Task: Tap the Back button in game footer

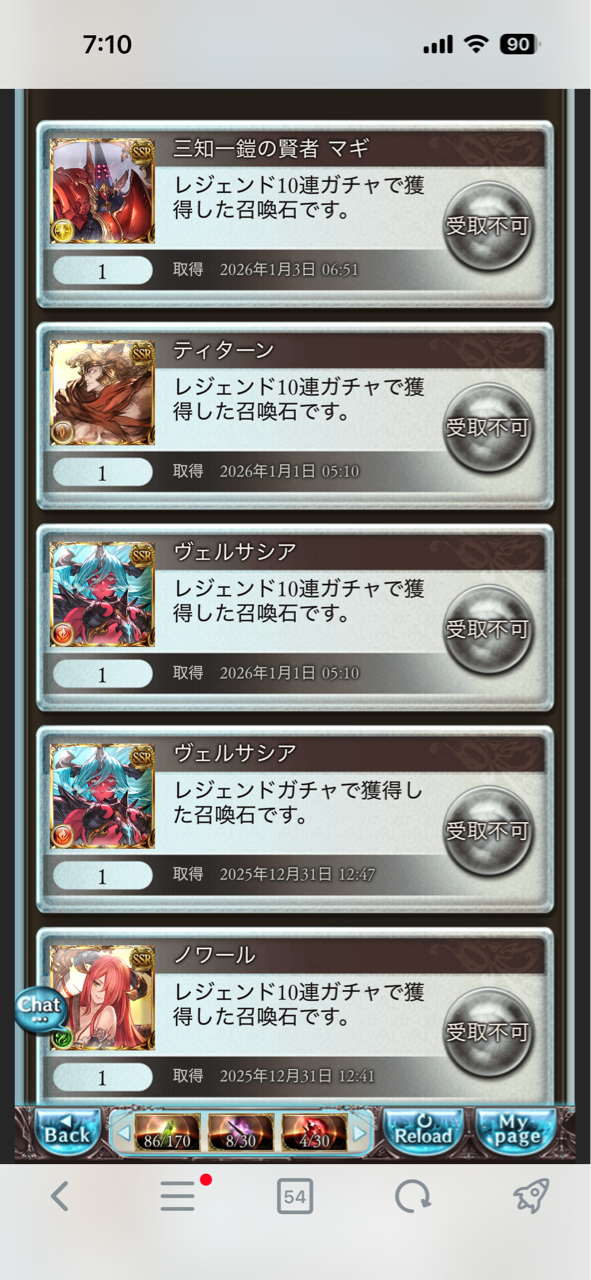Action: pos(67,1133)
